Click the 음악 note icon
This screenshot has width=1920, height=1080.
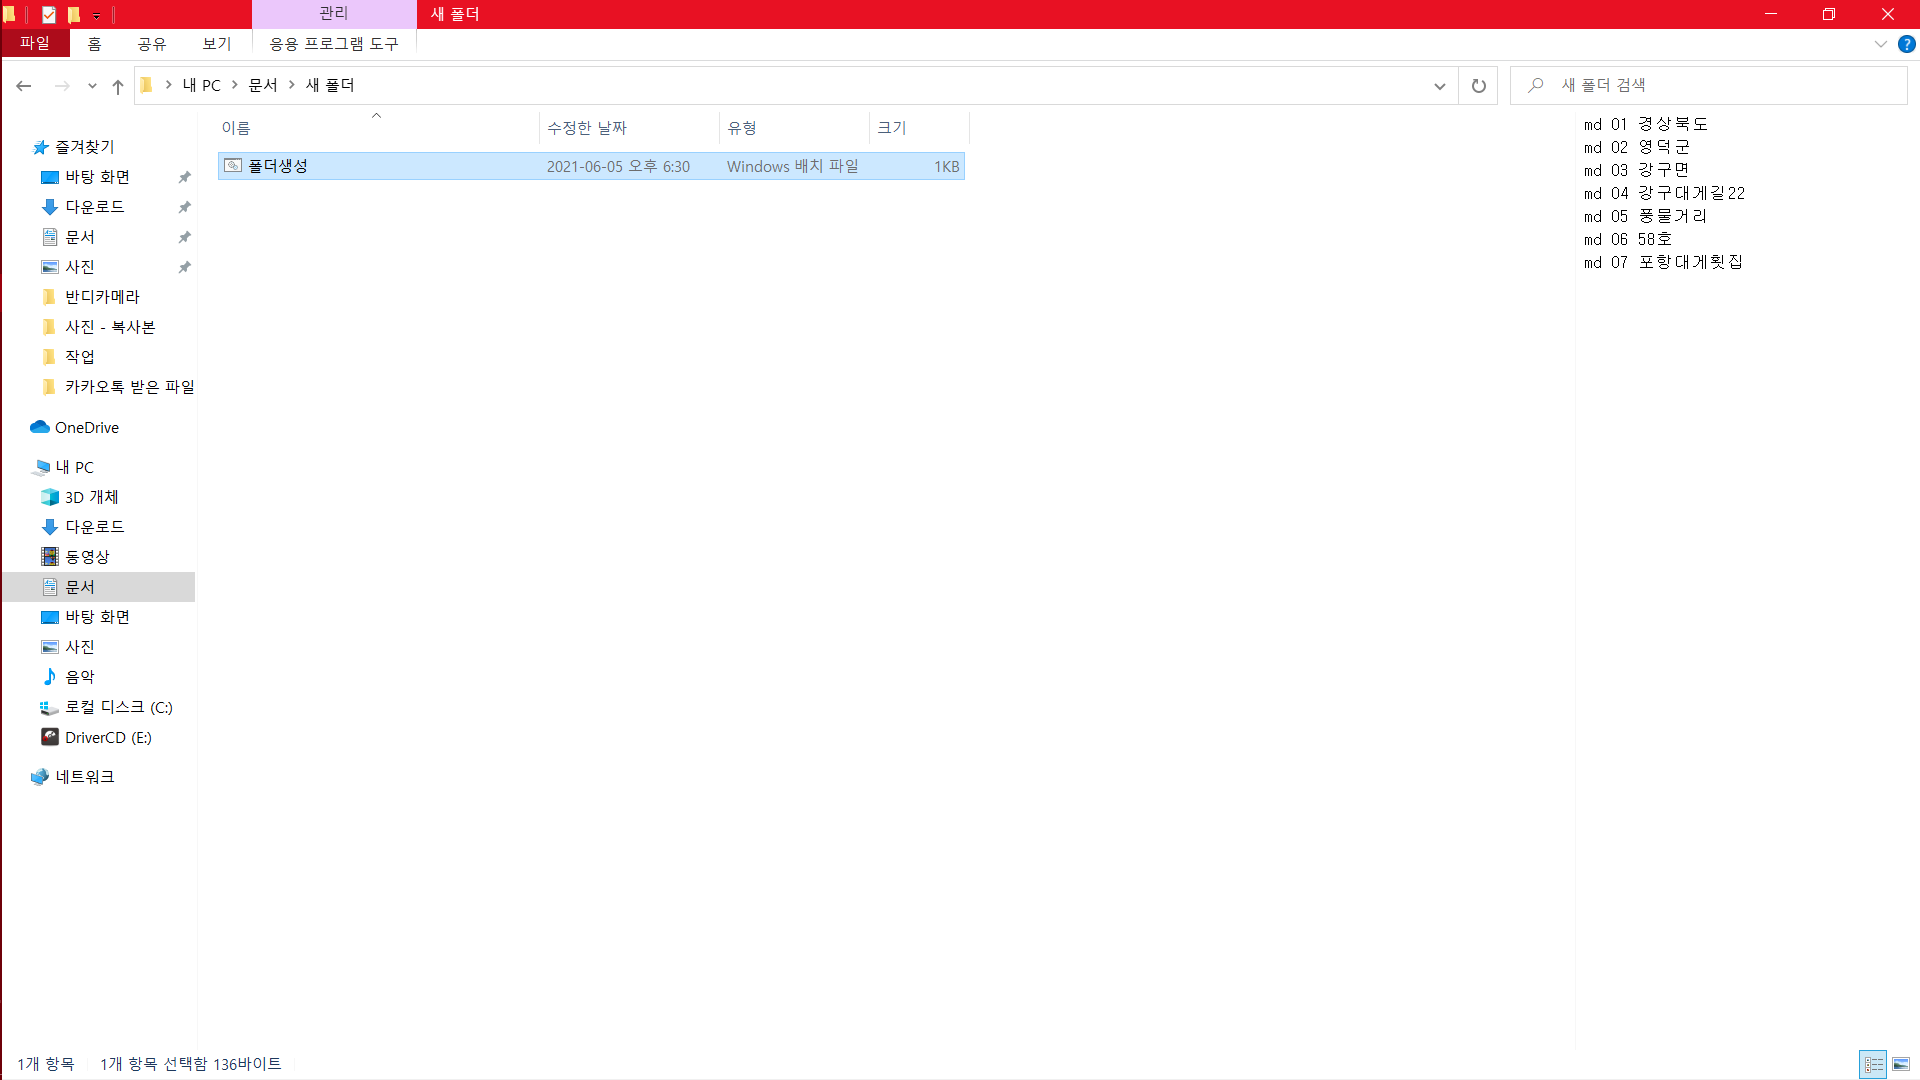tap(50, 677)
